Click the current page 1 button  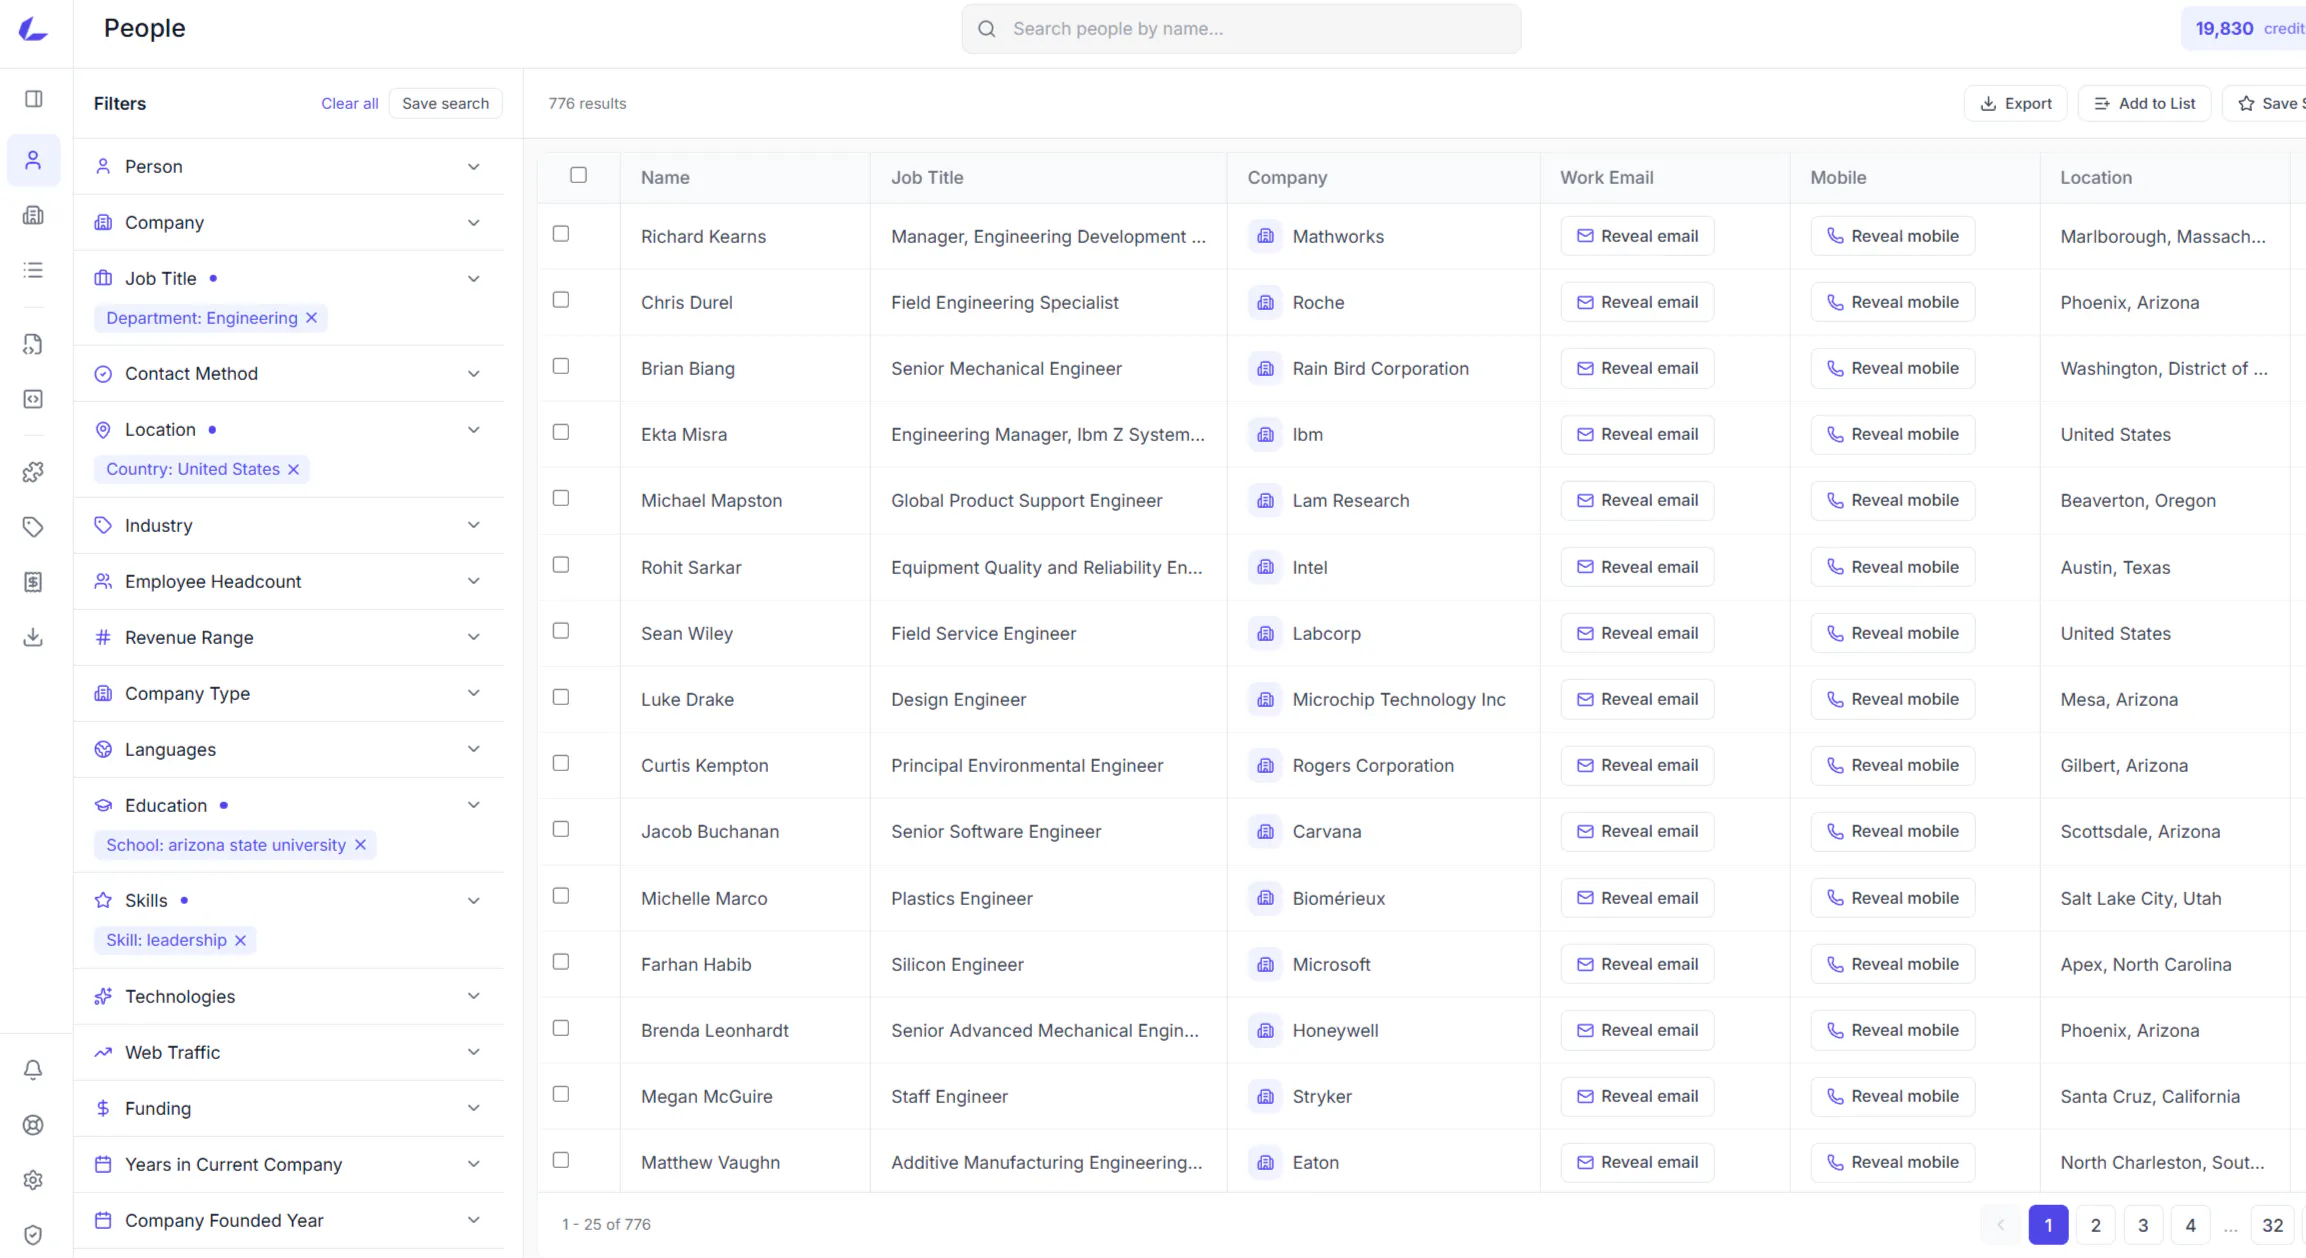click(2048, 1225)
